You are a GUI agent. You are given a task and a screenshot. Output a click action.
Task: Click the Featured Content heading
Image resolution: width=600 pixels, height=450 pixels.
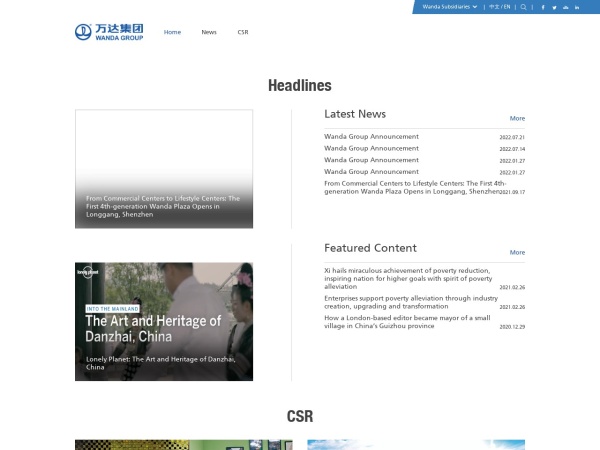(x=370, y=248)
